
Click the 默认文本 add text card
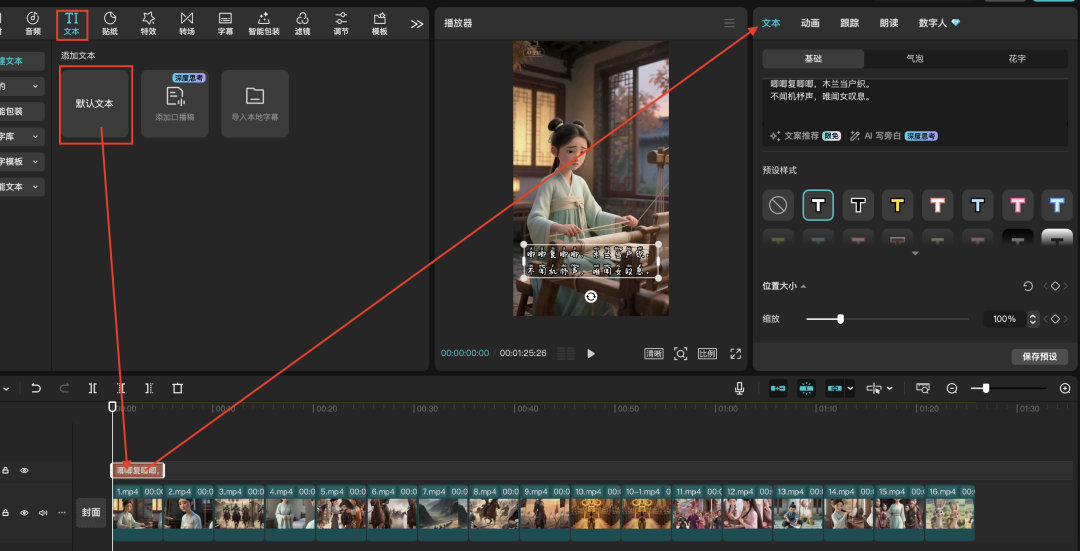(95, 104)
